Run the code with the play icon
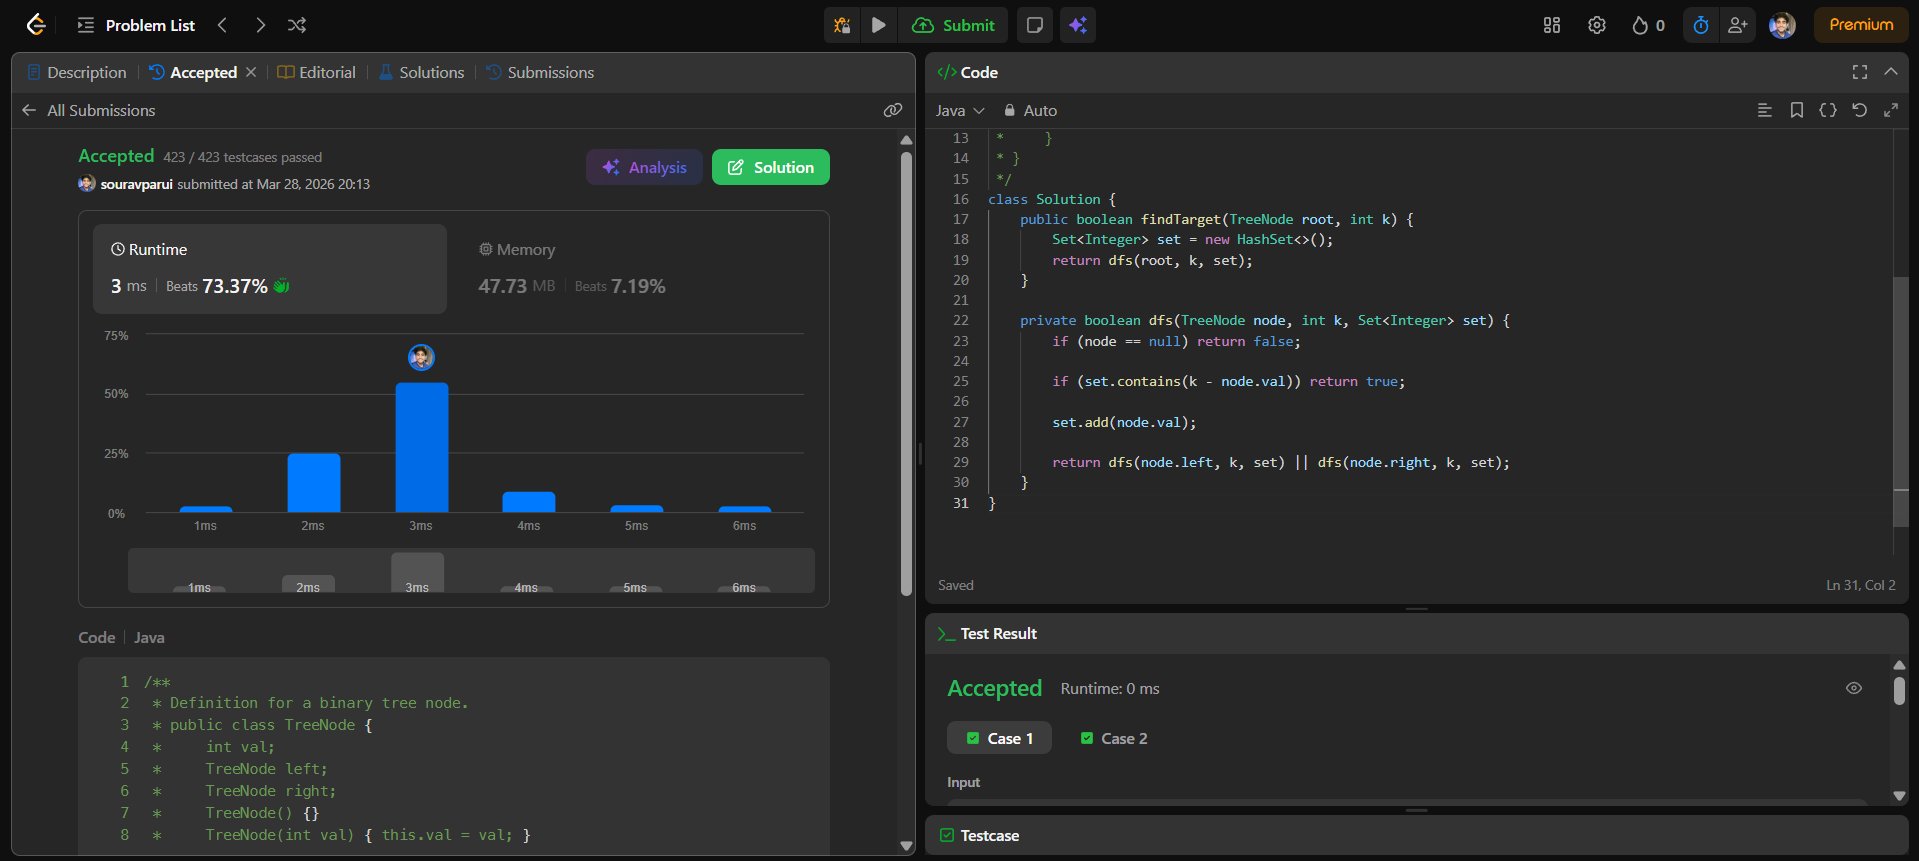The image size is (1919, 861). 878,25
